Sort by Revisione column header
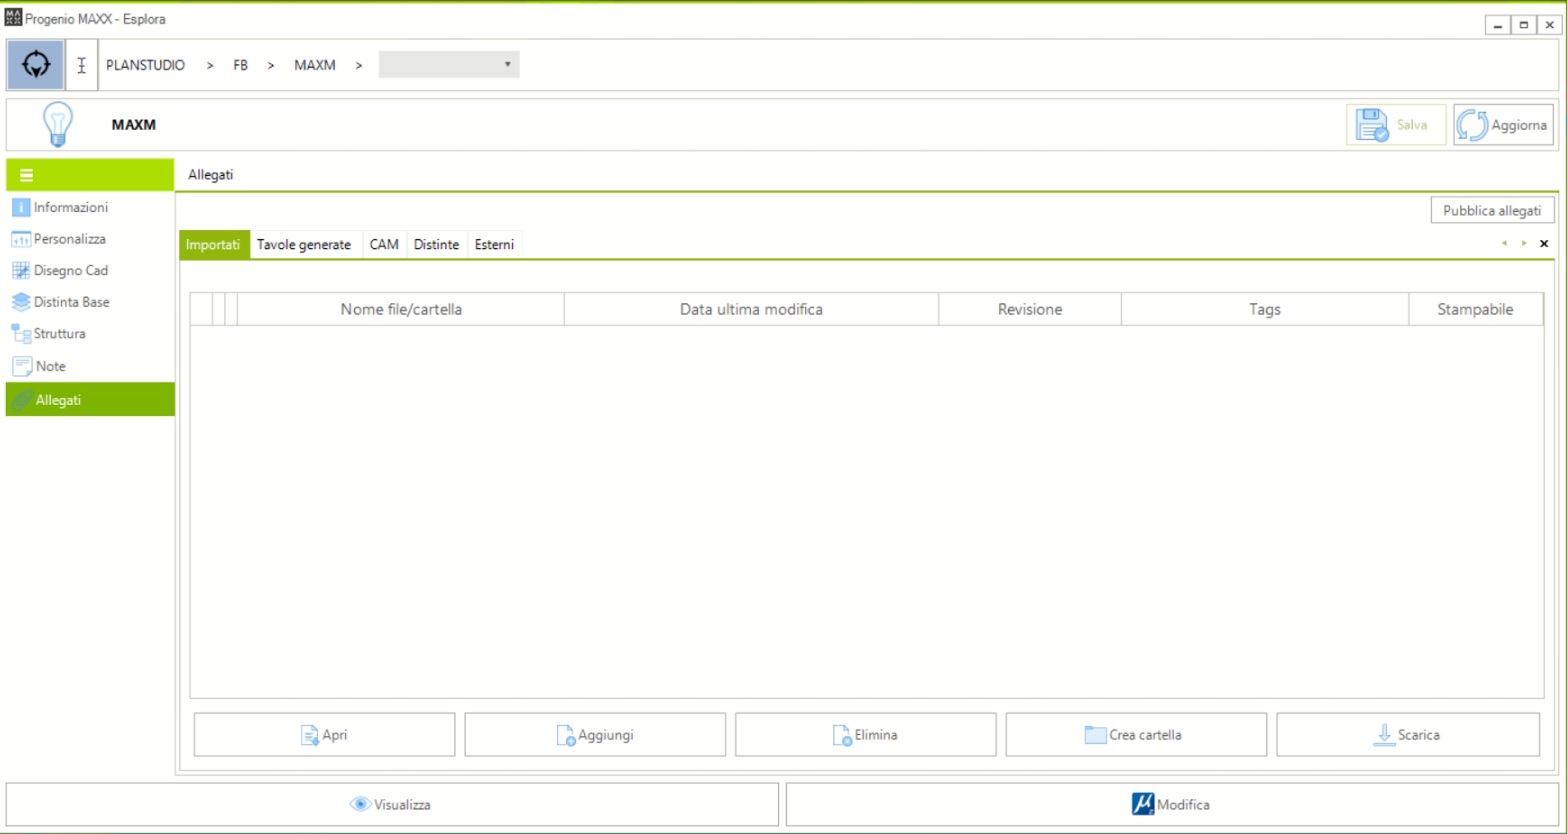Screen dimensions: 1567x834 1030,309
